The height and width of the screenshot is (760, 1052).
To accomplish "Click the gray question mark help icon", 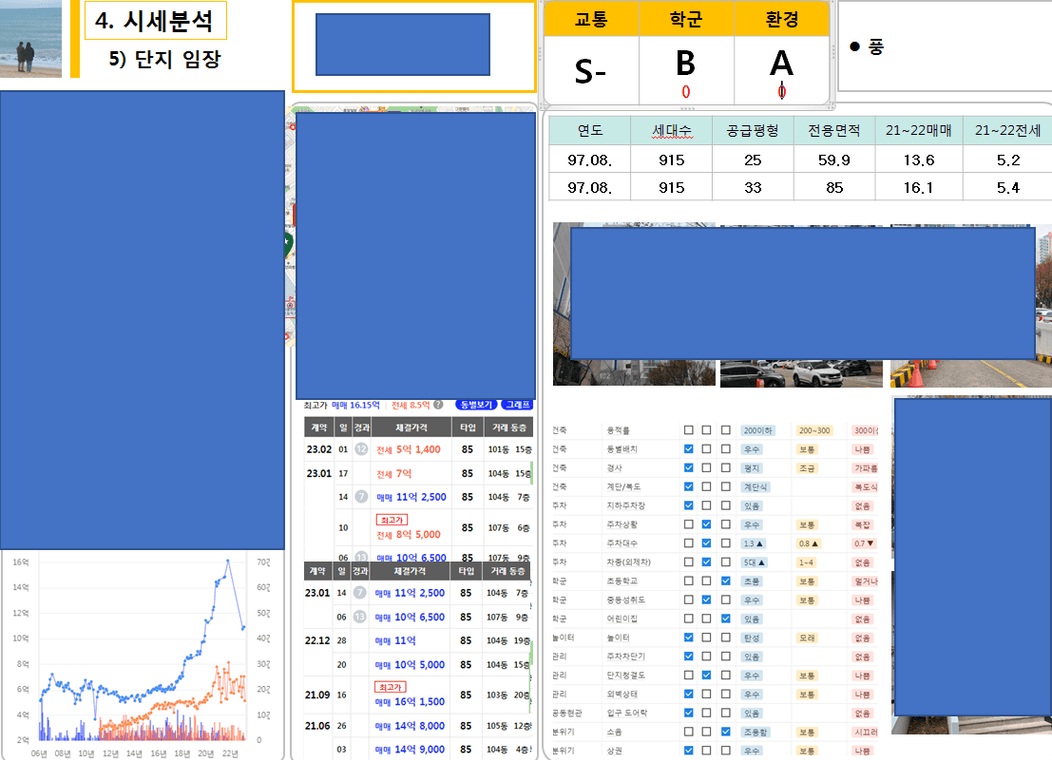I will [438, 405].
